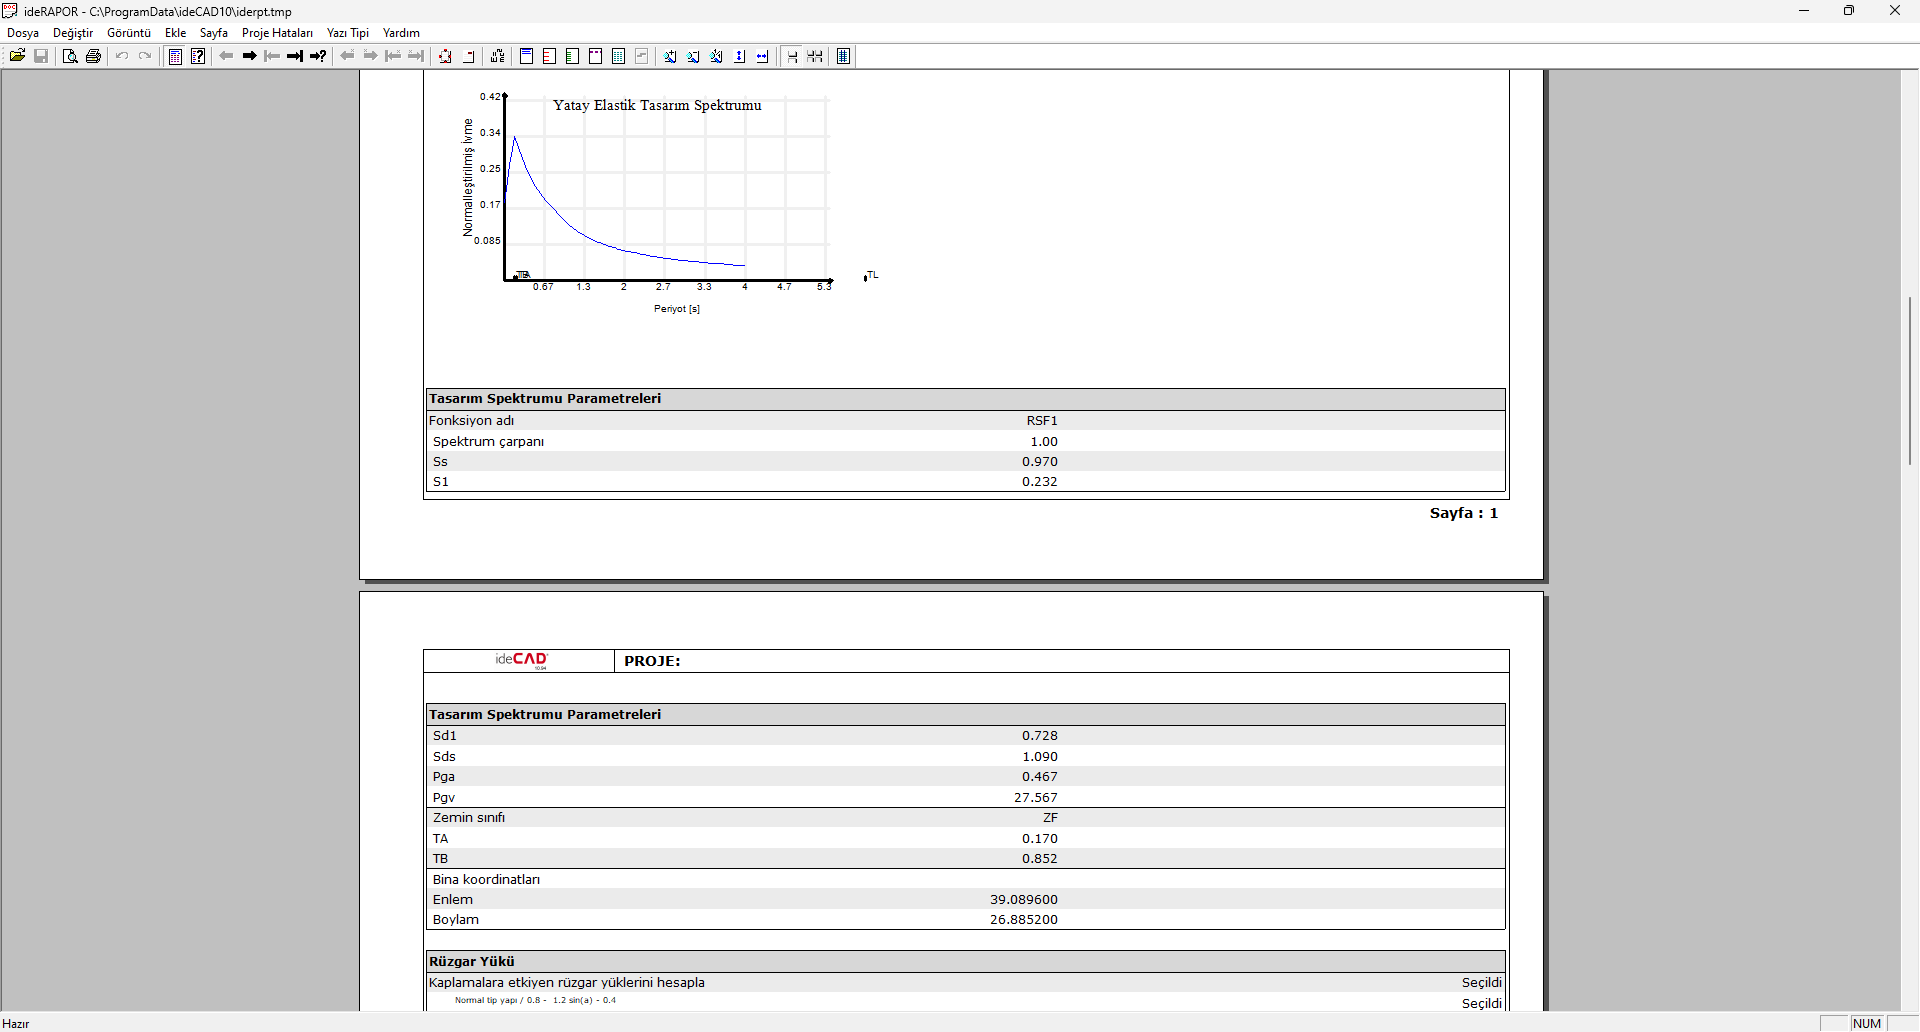
Task: Click the teal table grid page icon
Action: pyautogui.click(x=619, y=56)
